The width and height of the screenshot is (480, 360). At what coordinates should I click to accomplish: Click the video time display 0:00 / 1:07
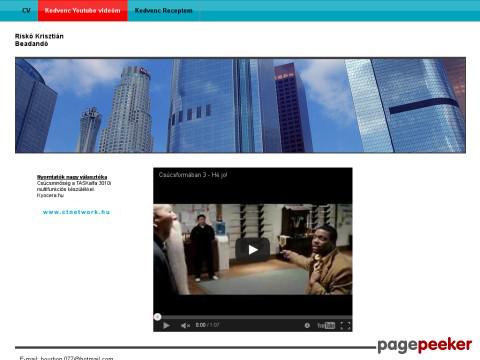pyautogui.click(x=207, y=325)
